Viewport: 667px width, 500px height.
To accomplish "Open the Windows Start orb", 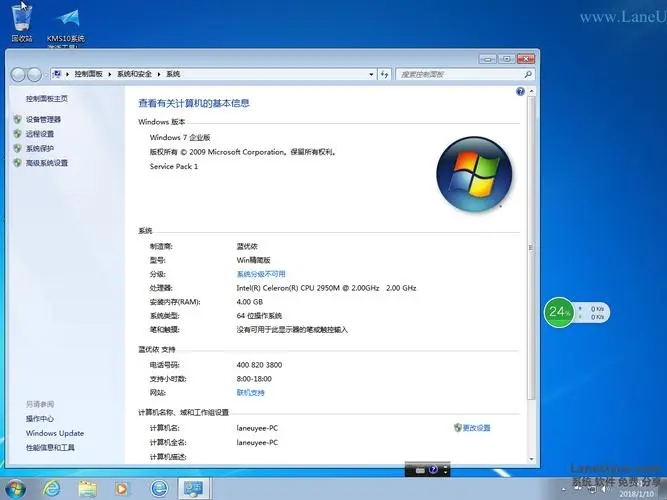I will [15, 489].
